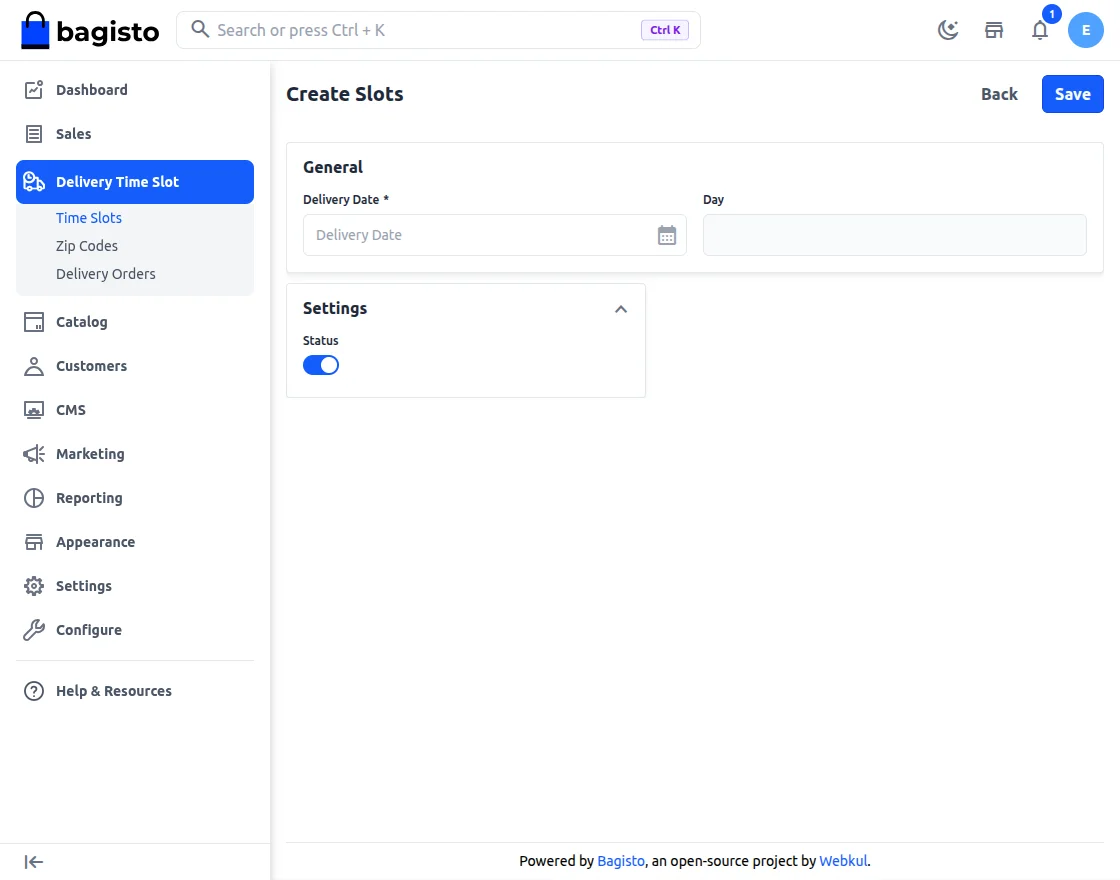Go to Appearance section
1120x880 pixels.
[x=135, y=542]
